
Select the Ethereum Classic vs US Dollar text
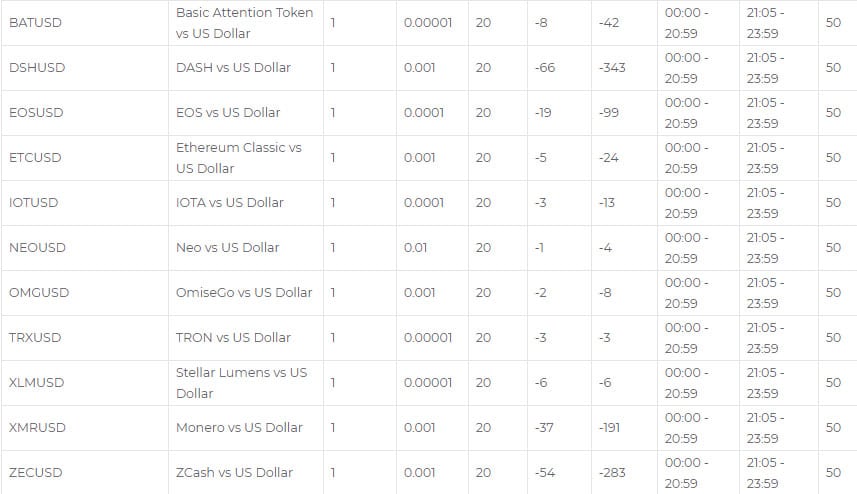(238, 157)
